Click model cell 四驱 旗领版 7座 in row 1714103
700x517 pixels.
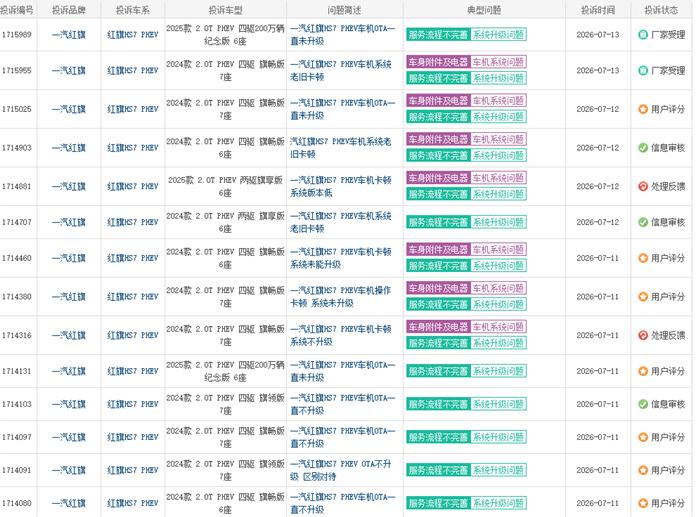[x=225, y=404]
